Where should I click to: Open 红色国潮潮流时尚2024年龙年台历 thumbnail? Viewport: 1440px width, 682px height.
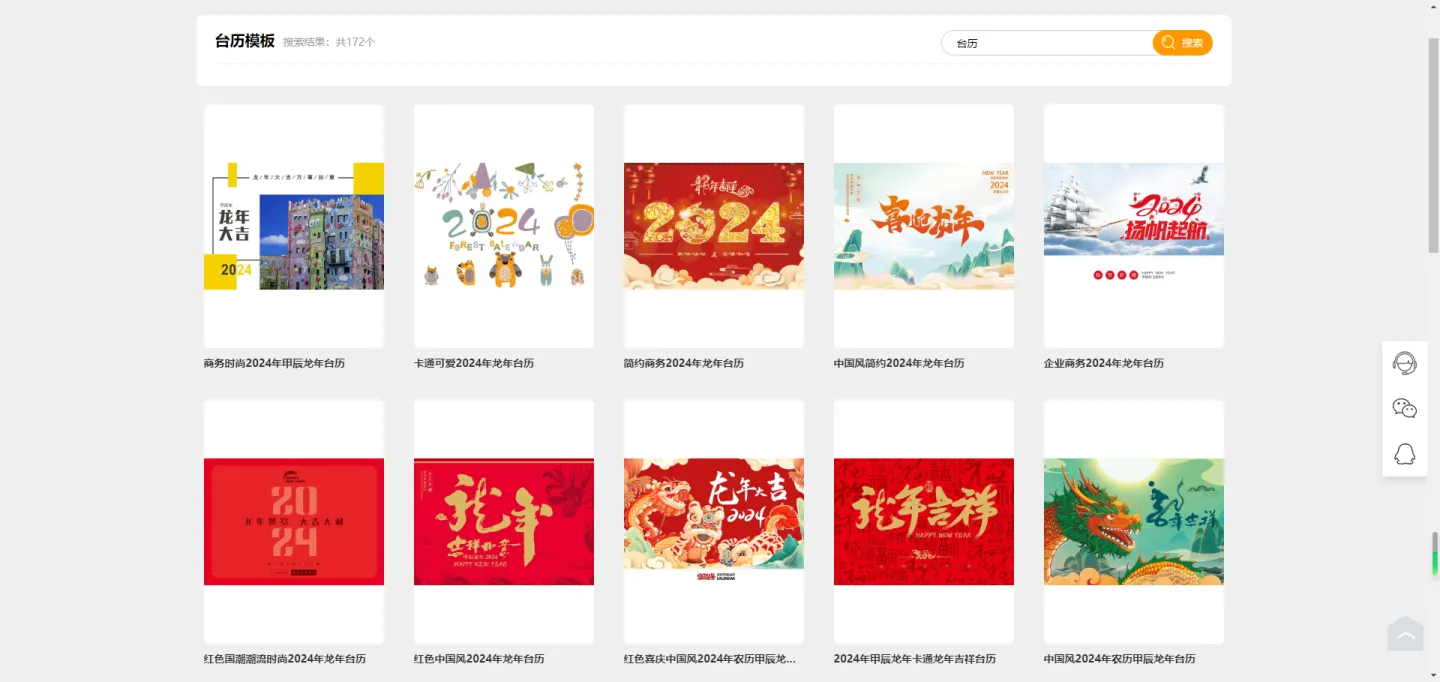(294, 522)
